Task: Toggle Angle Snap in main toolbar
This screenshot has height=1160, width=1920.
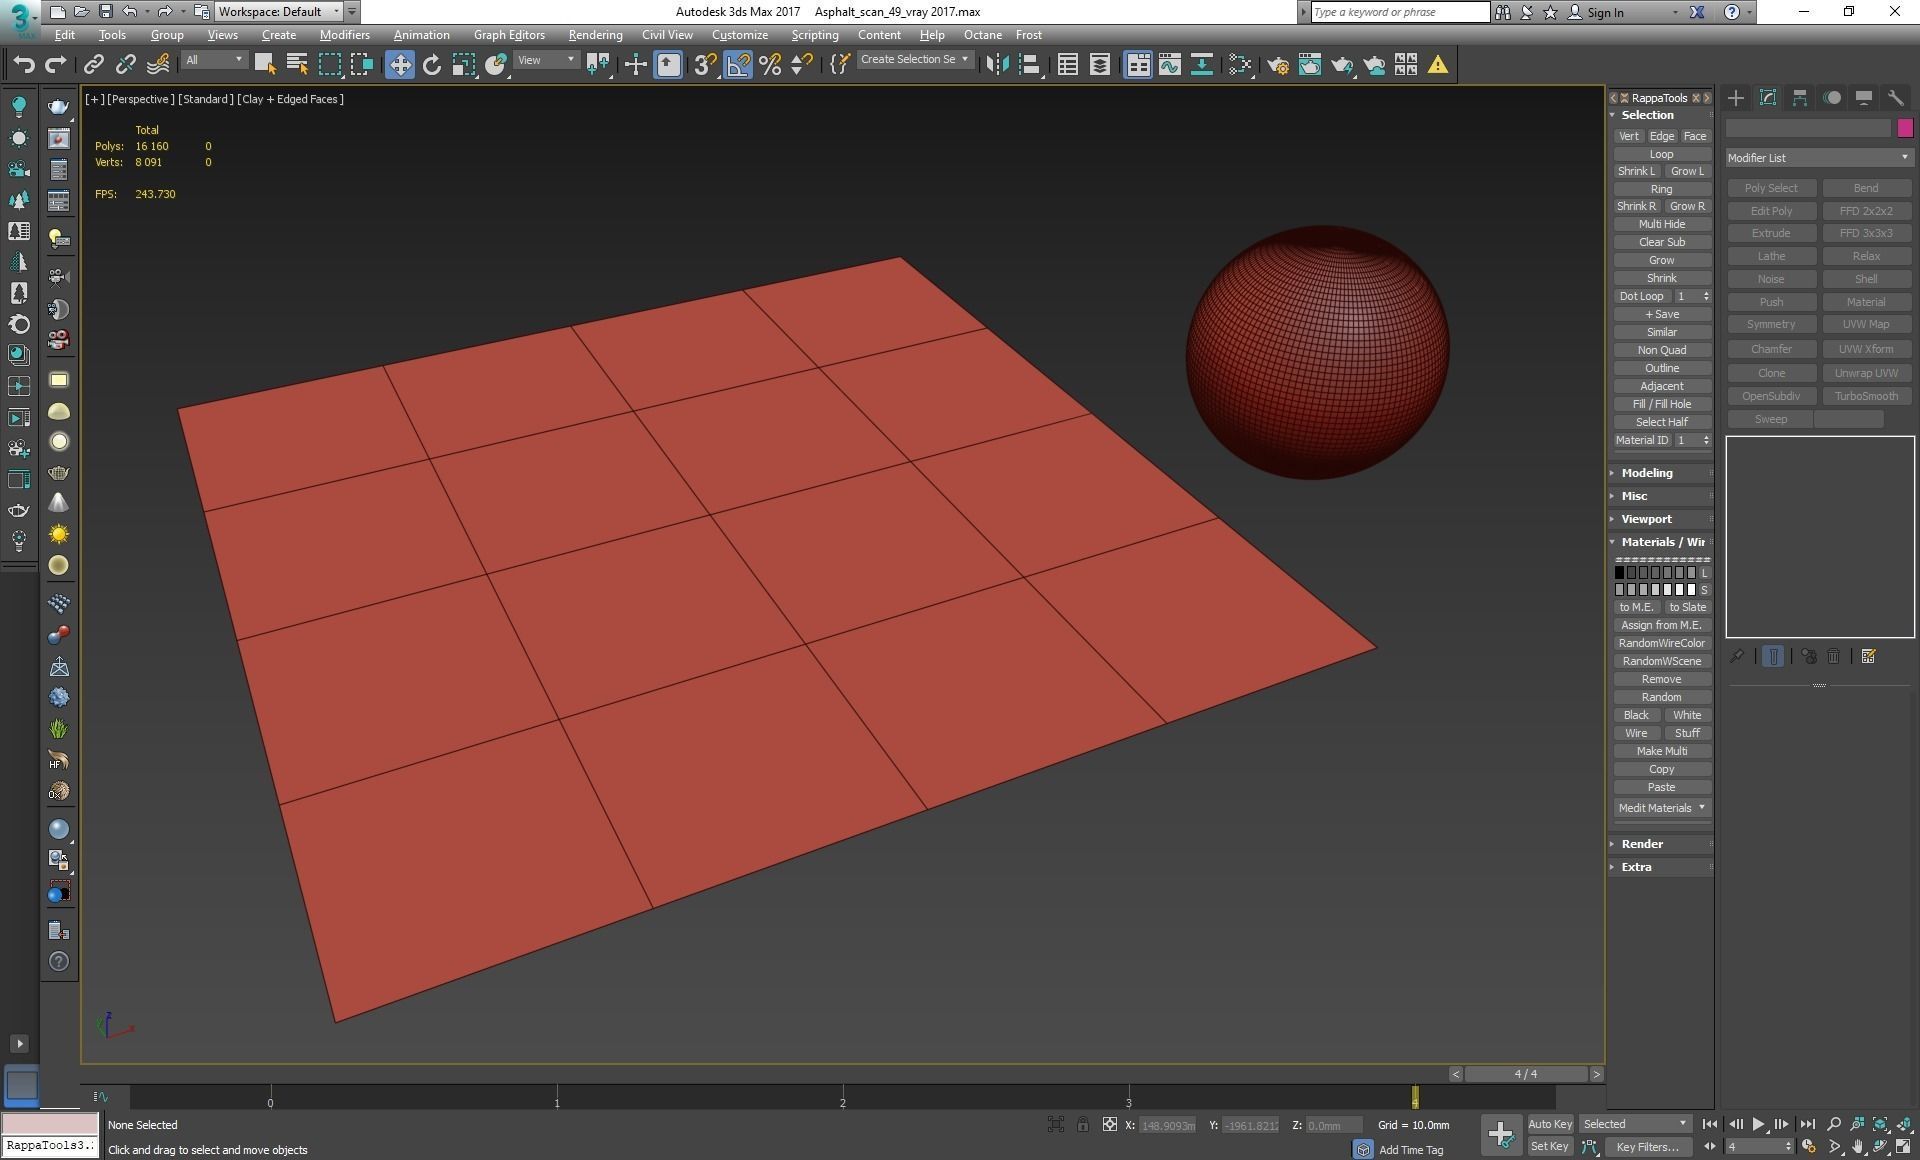Action: click(737, 65)
